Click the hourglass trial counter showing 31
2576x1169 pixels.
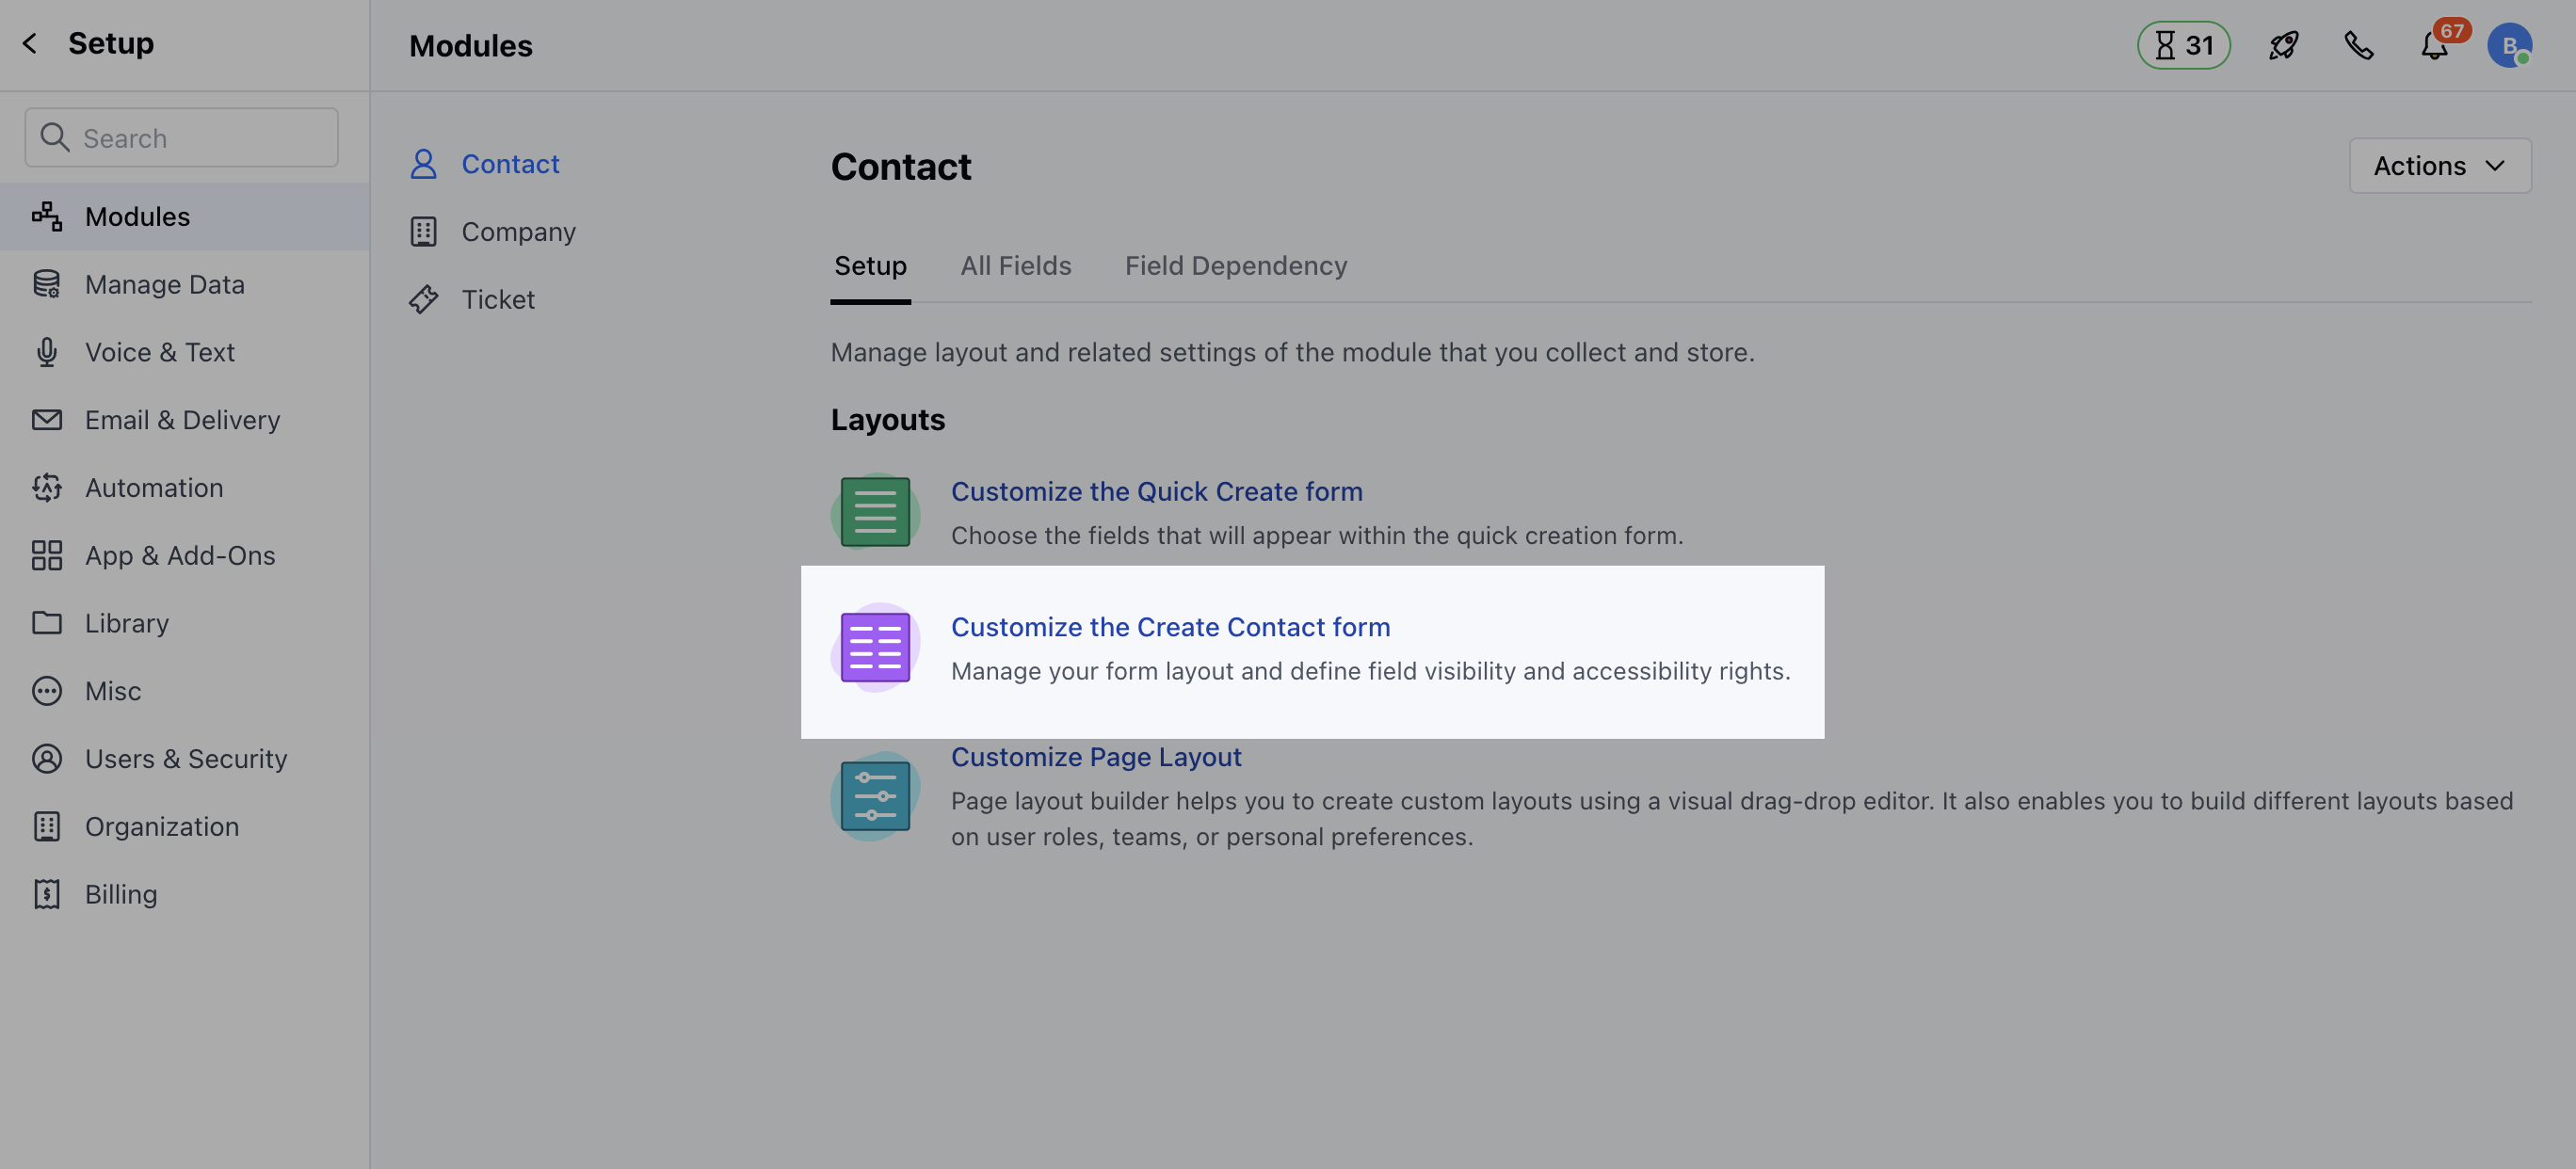coord(2182,45)
